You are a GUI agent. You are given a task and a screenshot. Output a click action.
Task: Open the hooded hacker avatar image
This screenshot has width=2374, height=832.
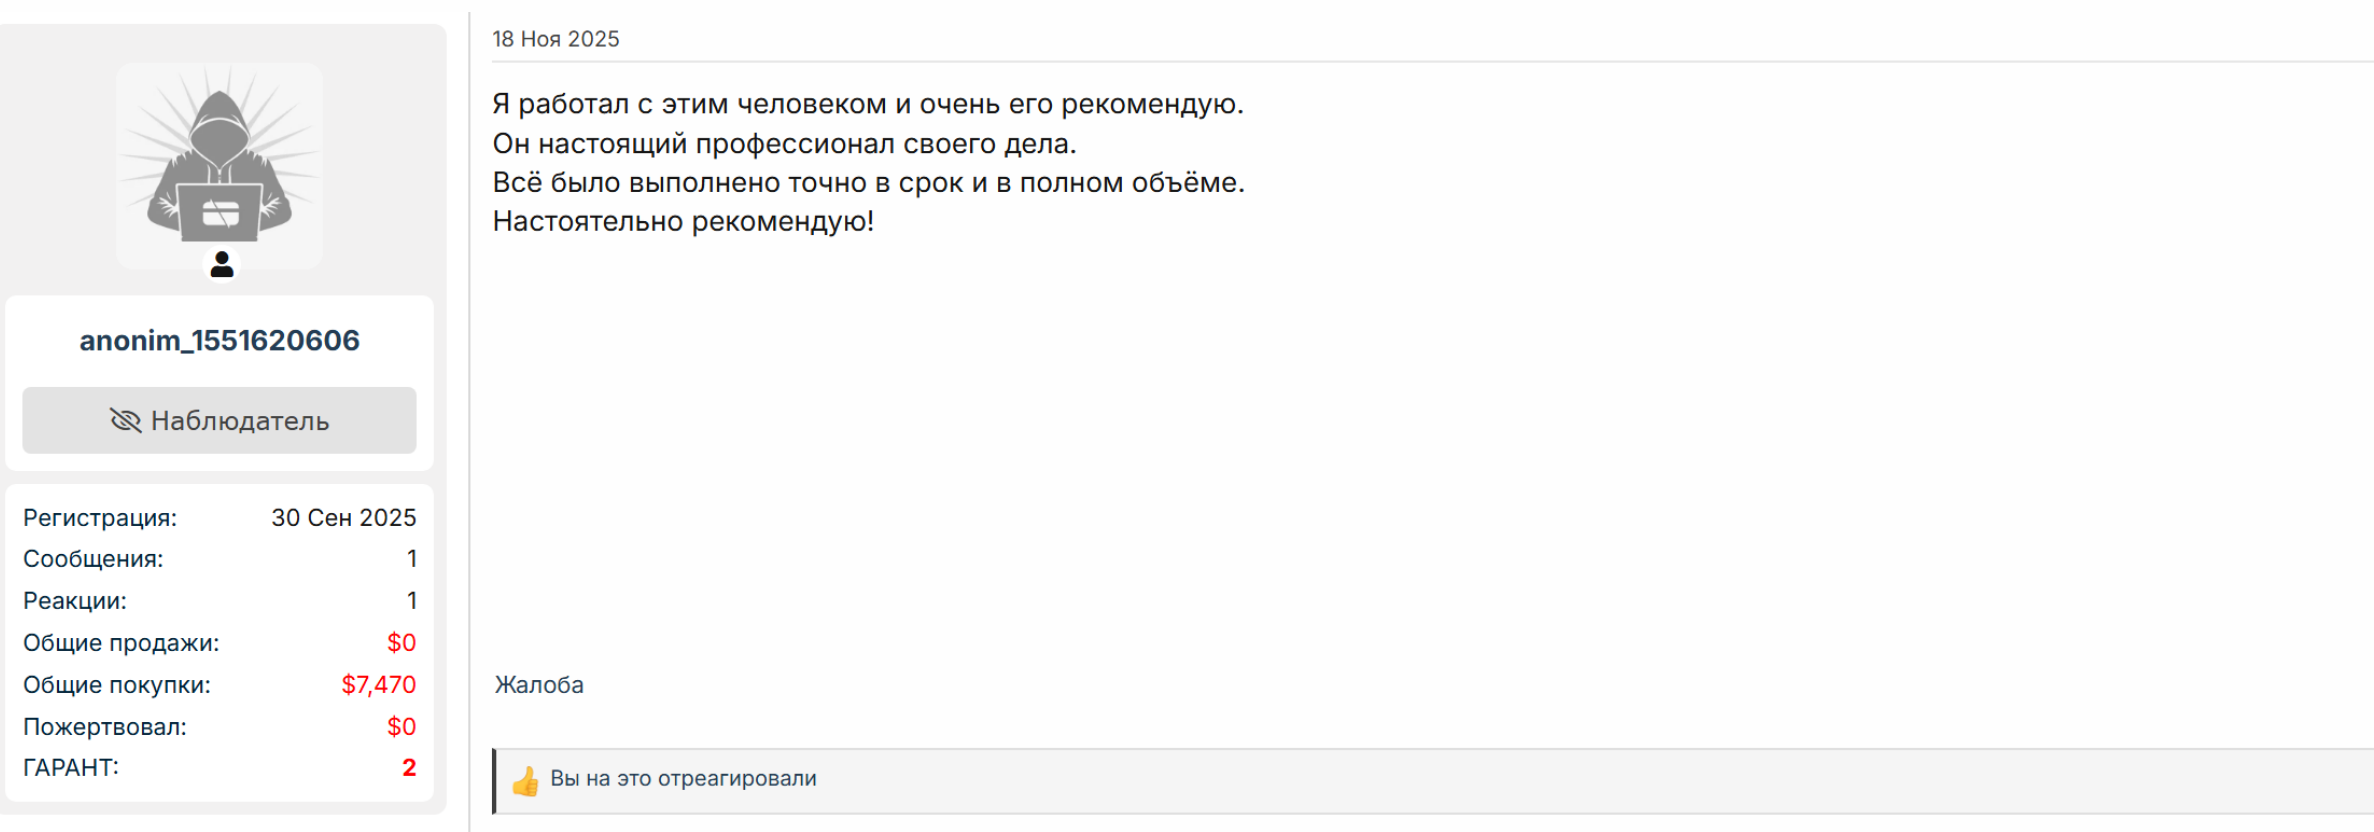[219, 165]
